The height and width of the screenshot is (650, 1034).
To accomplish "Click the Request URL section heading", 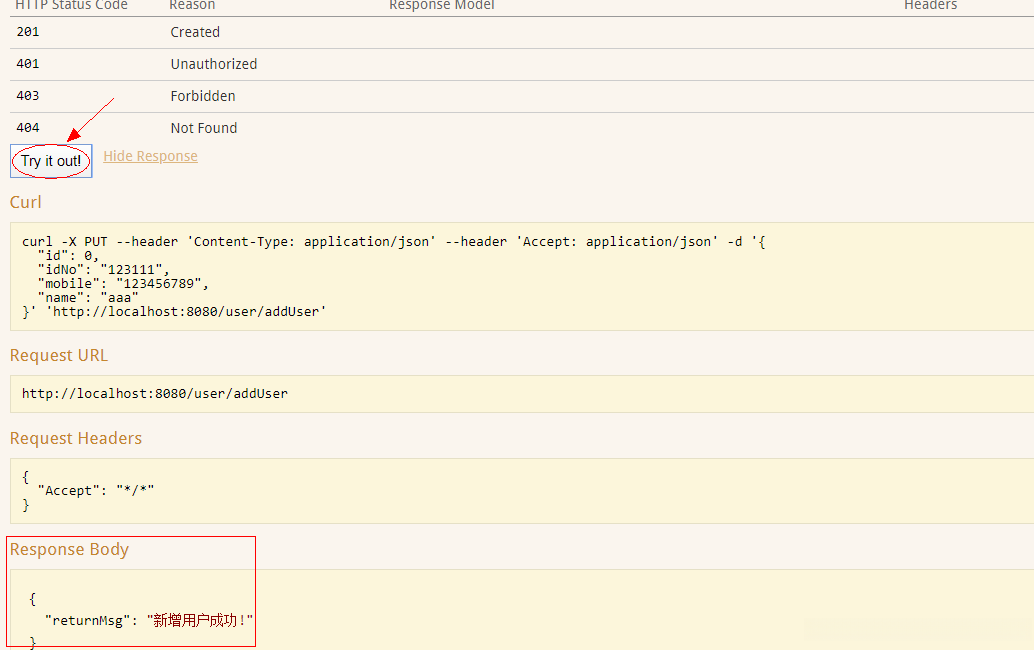I will pos(59,355).
